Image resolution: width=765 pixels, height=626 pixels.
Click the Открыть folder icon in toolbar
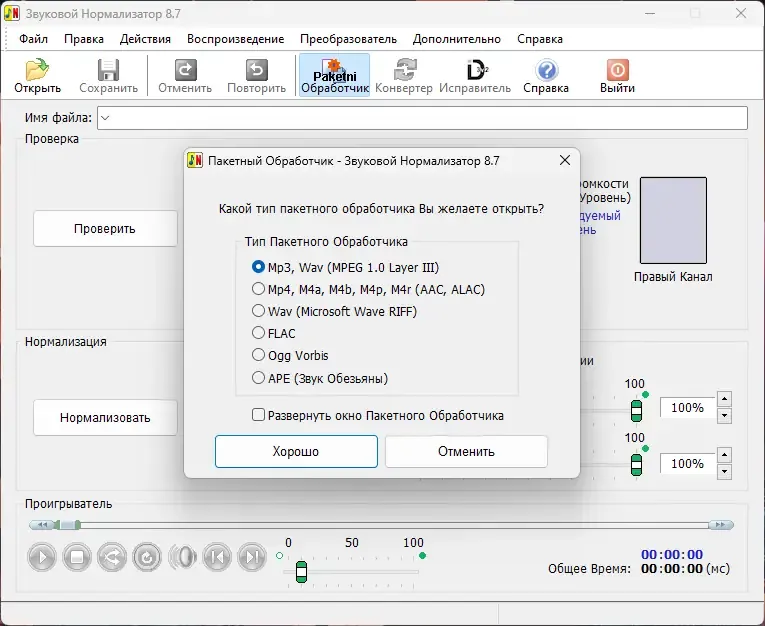click(x=37, y=70)
